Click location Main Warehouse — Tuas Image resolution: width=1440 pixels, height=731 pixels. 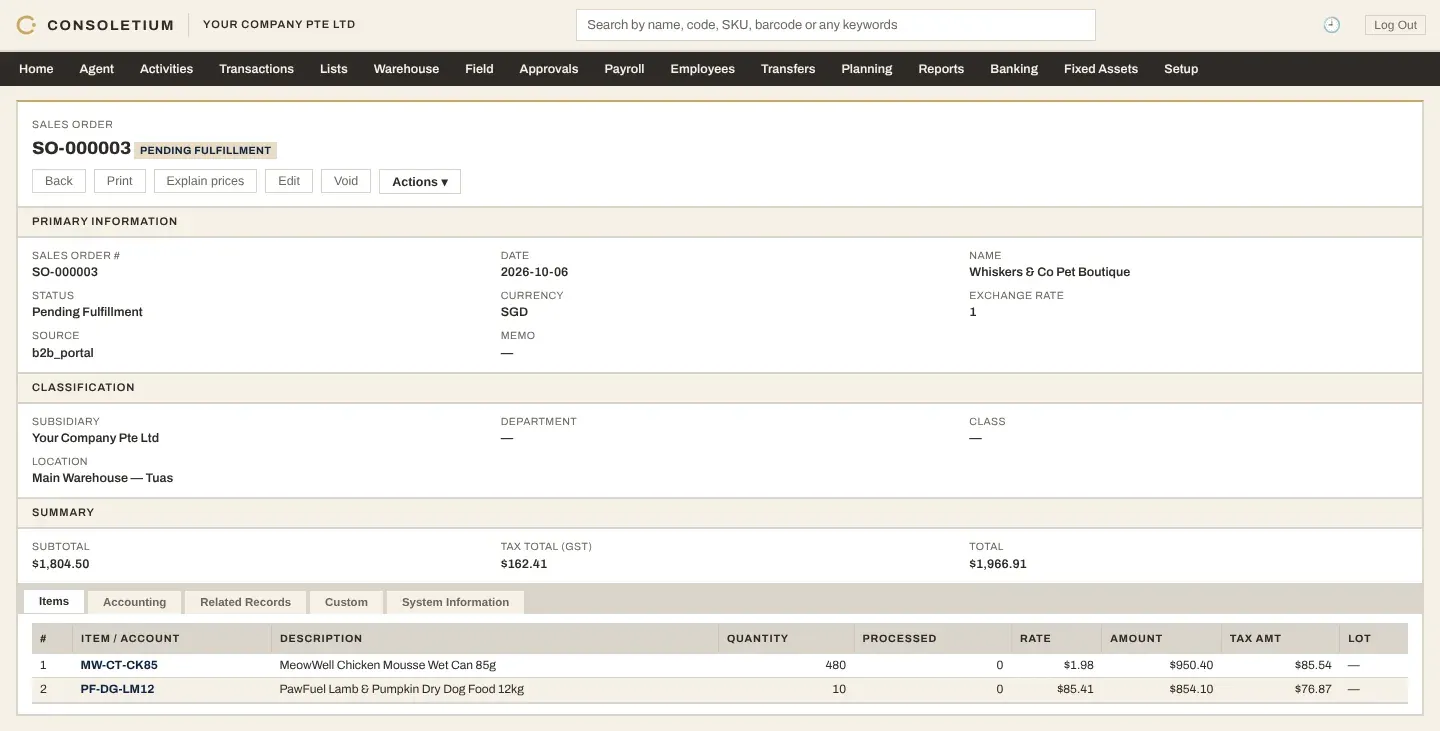pos(102,478)
